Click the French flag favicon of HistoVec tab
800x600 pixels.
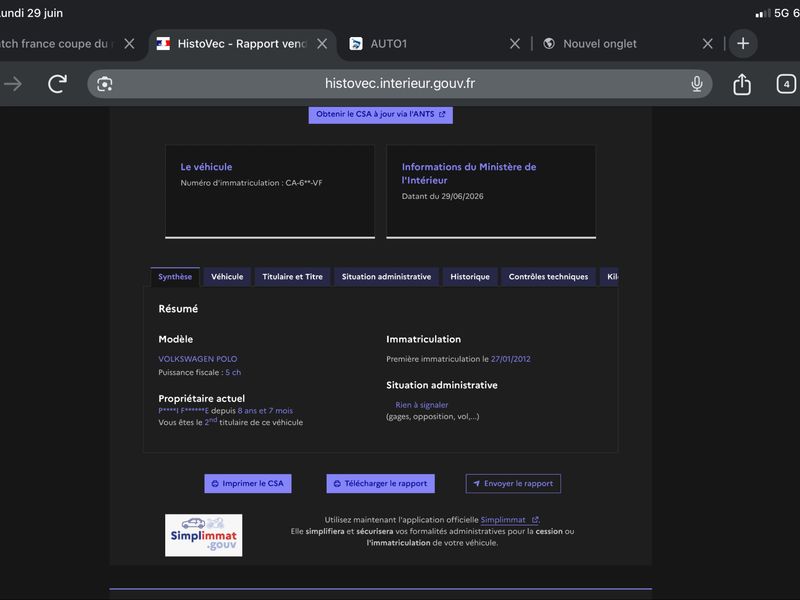(x=163, y=44)
